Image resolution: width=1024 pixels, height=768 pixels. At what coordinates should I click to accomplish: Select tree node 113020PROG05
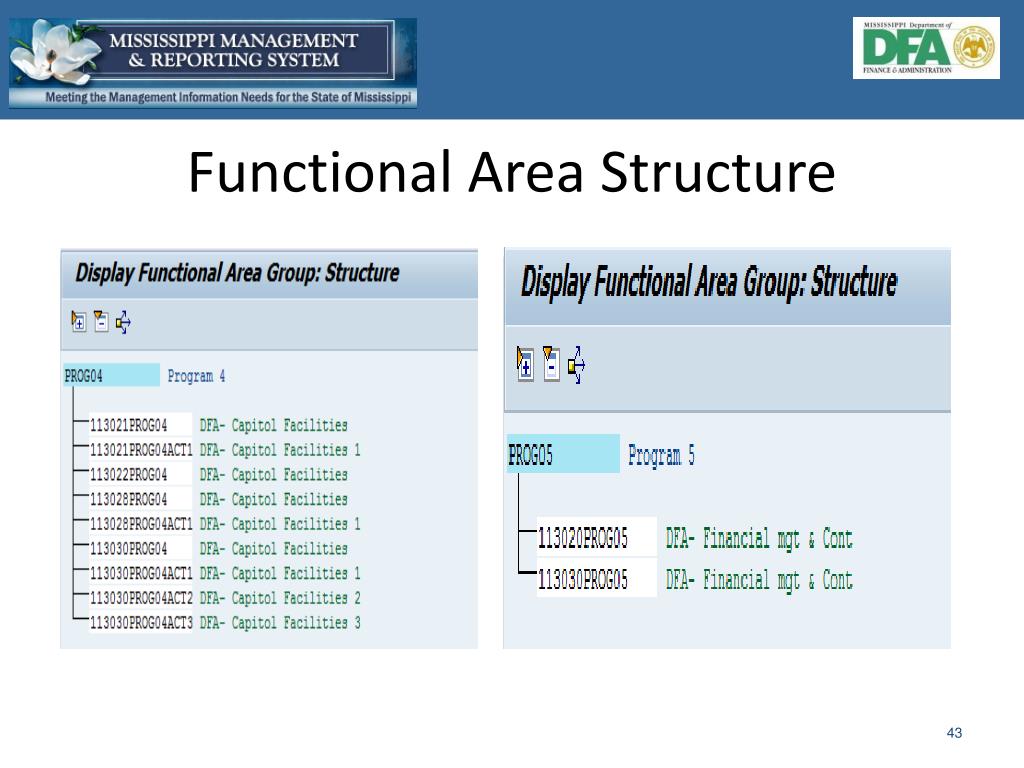[x=596, y=538]
